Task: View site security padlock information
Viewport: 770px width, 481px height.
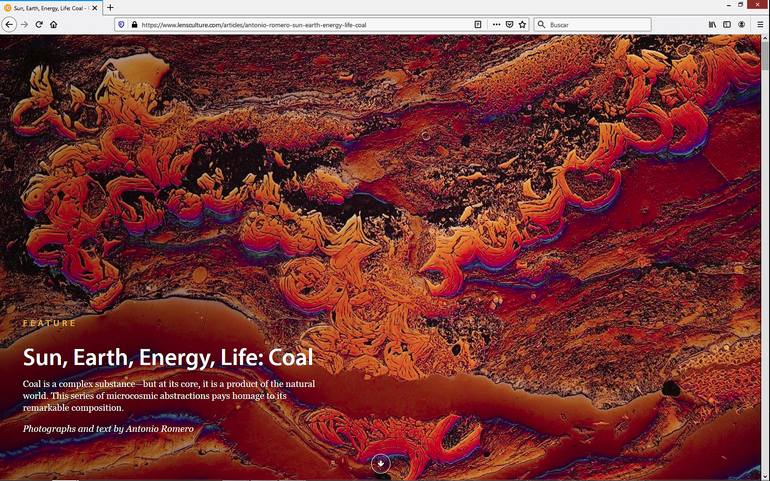Action: point(134,25)
